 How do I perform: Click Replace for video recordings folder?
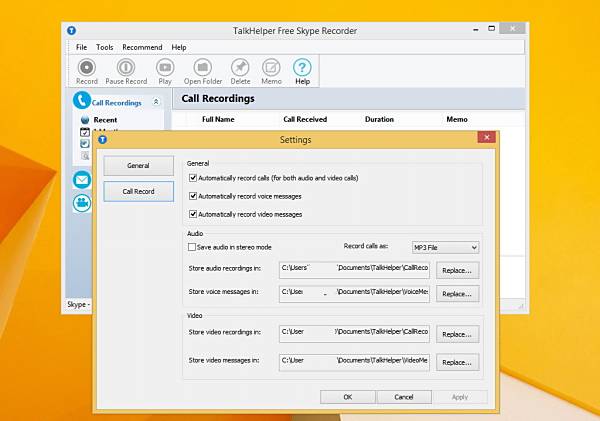click(457, 334)
